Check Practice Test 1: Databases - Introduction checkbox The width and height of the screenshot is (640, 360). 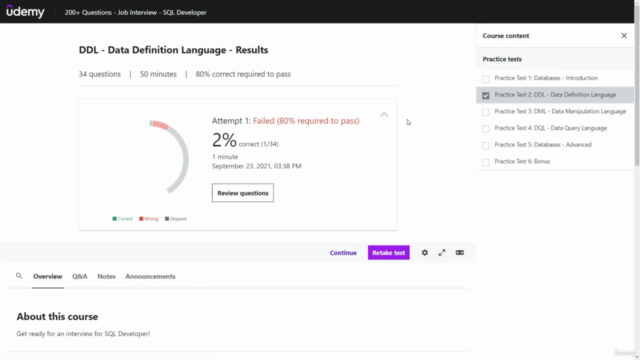coord(486,78)
